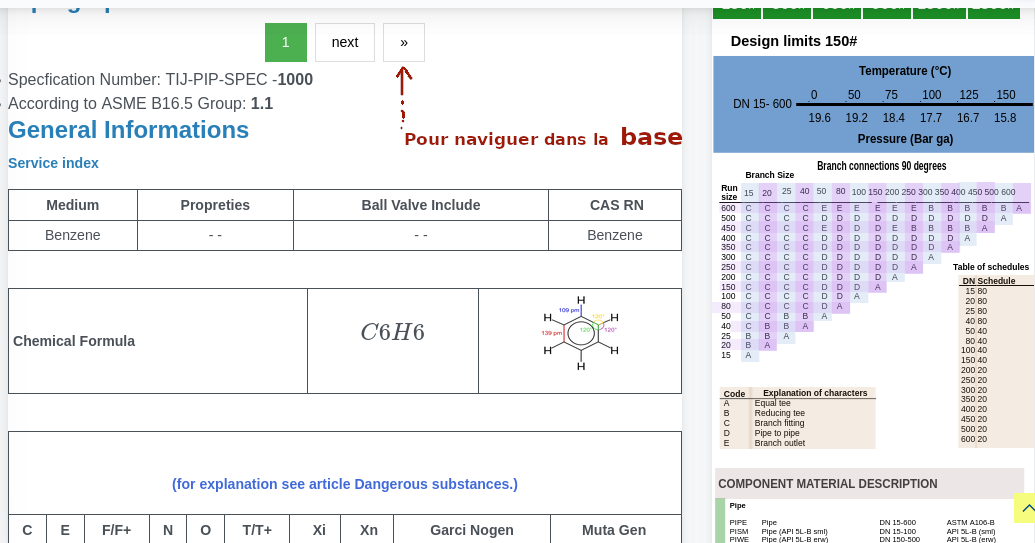Click the F/F+ hazard column header
The height and width of the screenshot is (543, 1035).
pyautogui.click(x=117, y=530)
